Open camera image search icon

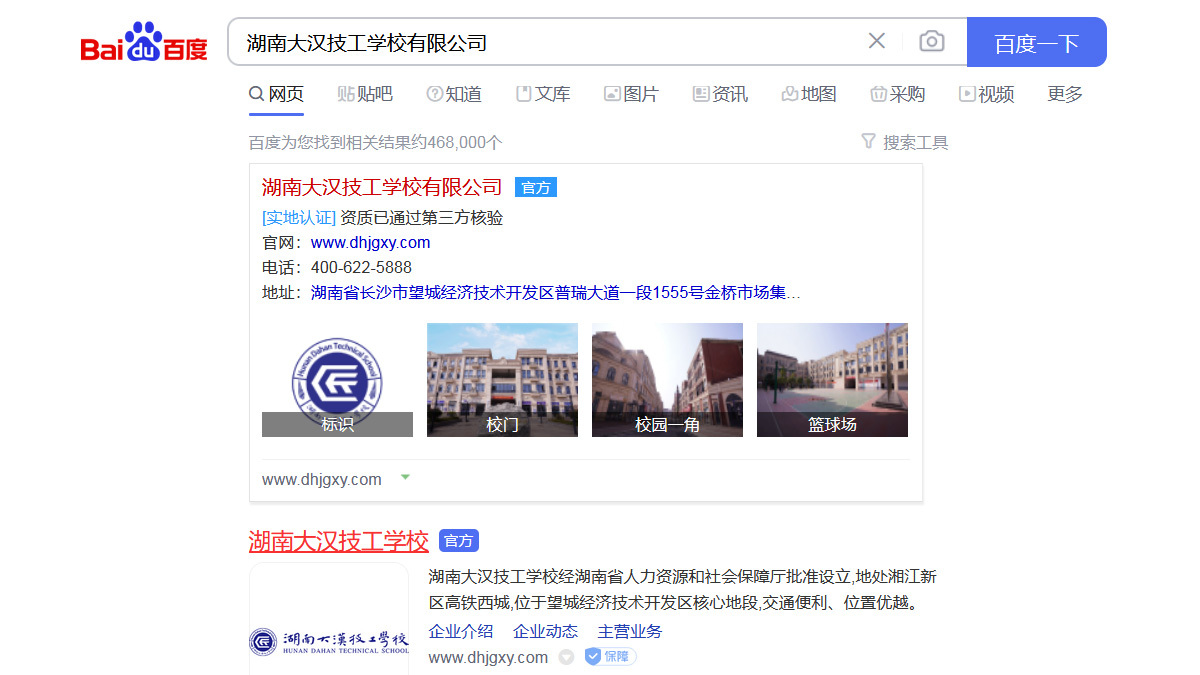(x=932, y=41)
